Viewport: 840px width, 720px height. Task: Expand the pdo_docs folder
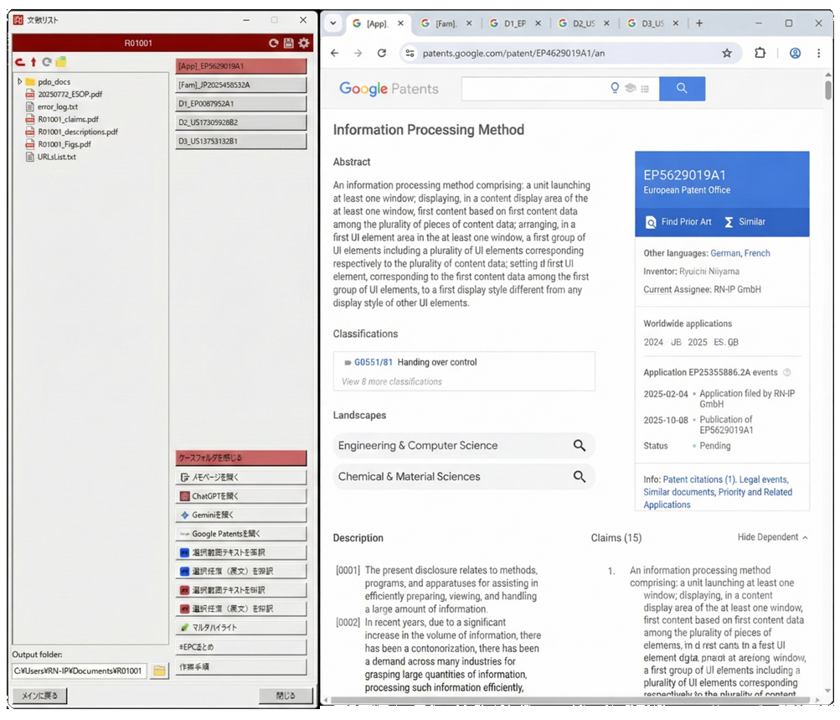click(x=18, y=81)
